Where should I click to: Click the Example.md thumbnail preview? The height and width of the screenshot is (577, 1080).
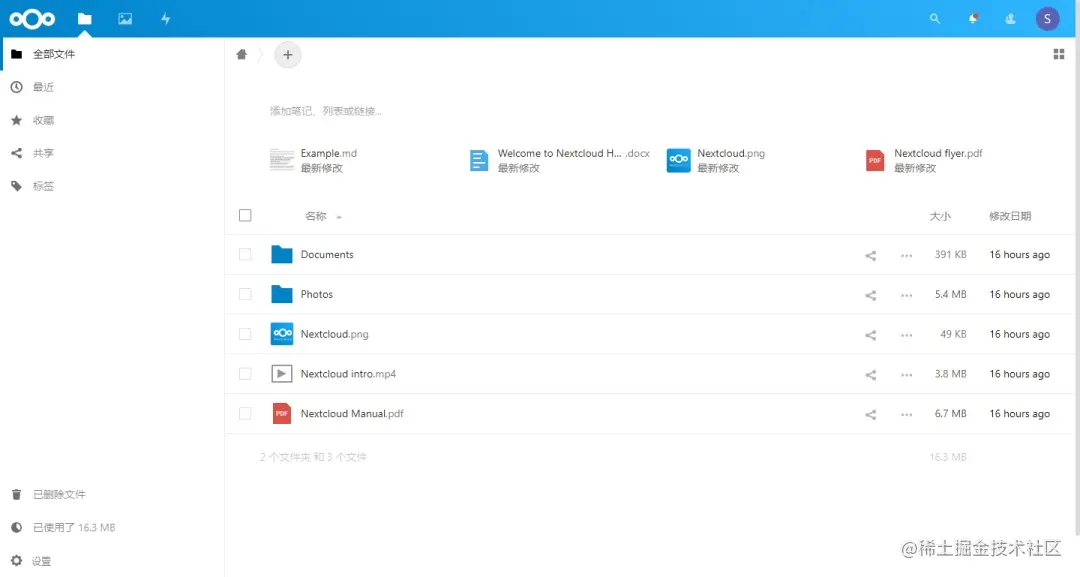tap(282, 160)
